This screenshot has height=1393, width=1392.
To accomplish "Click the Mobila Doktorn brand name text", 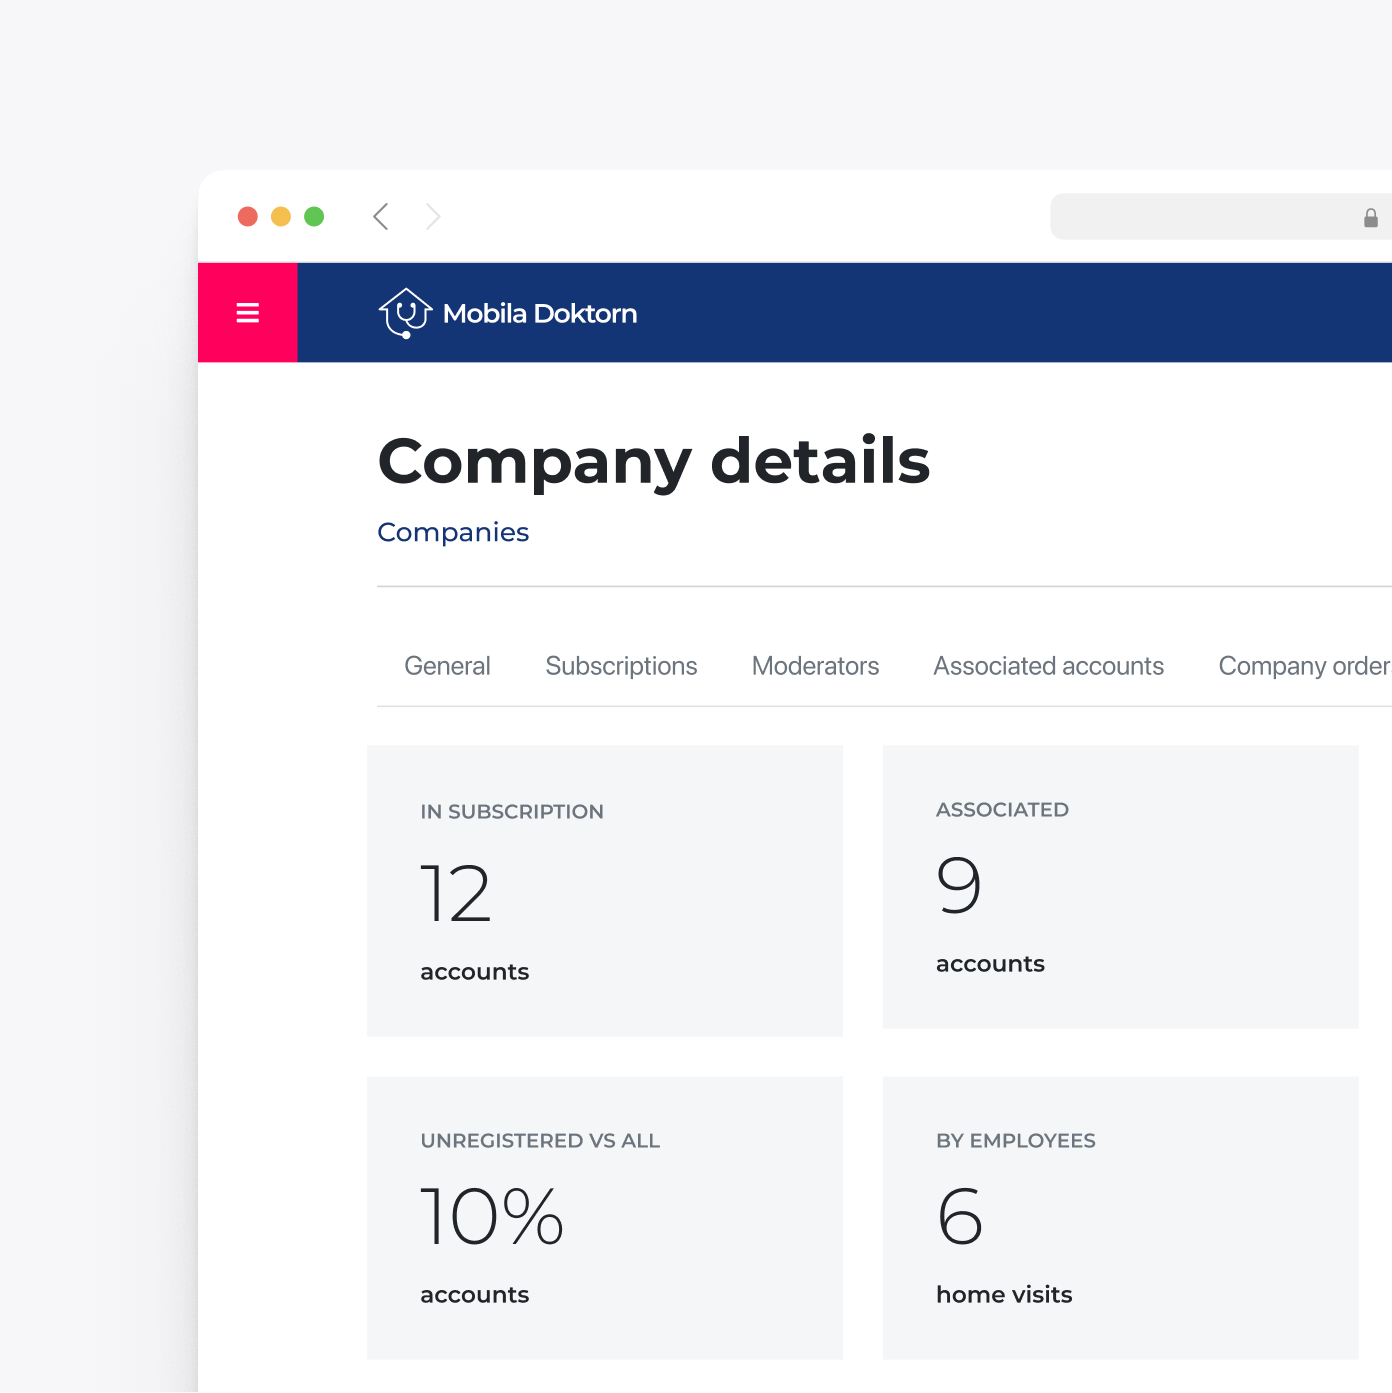I will pyautogui.click(x=540, y=314).
